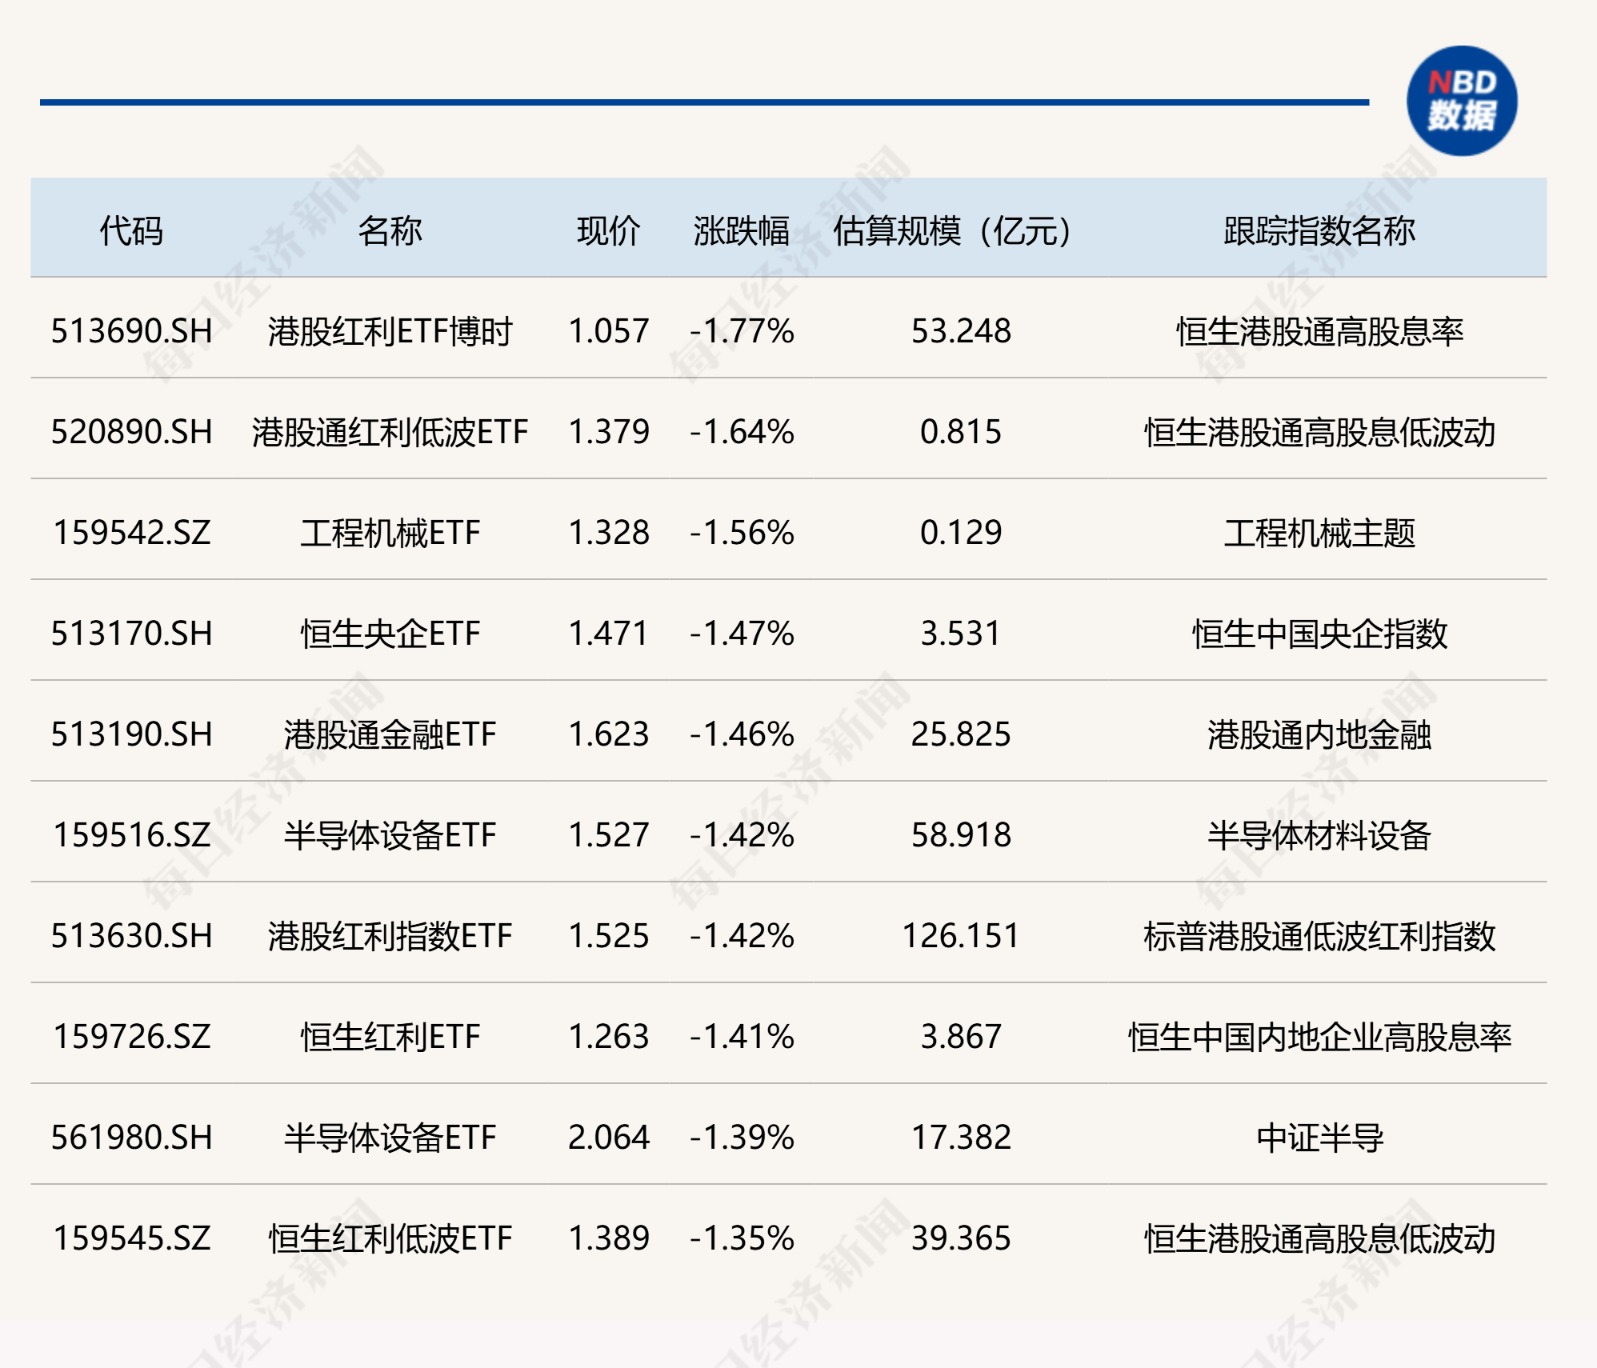Click index name 标普港股通低波红利指数
Image resolution: width=1597 pixels, height=1368 pixels.
click(1319, 937)
